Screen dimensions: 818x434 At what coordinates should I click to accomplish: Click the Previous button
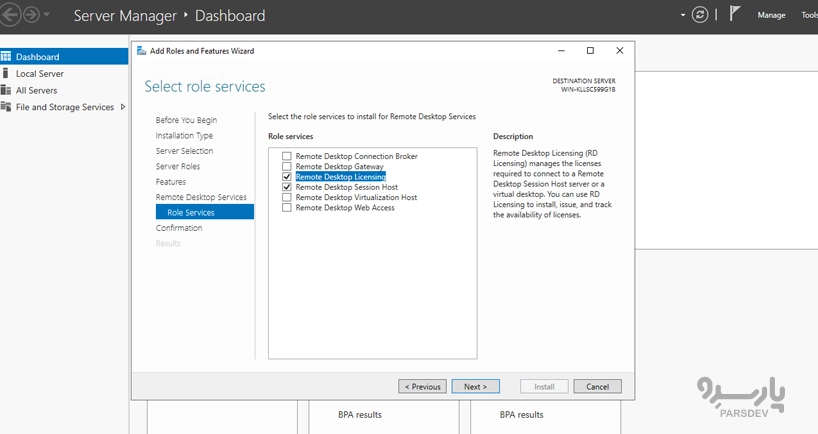(422, 386)
